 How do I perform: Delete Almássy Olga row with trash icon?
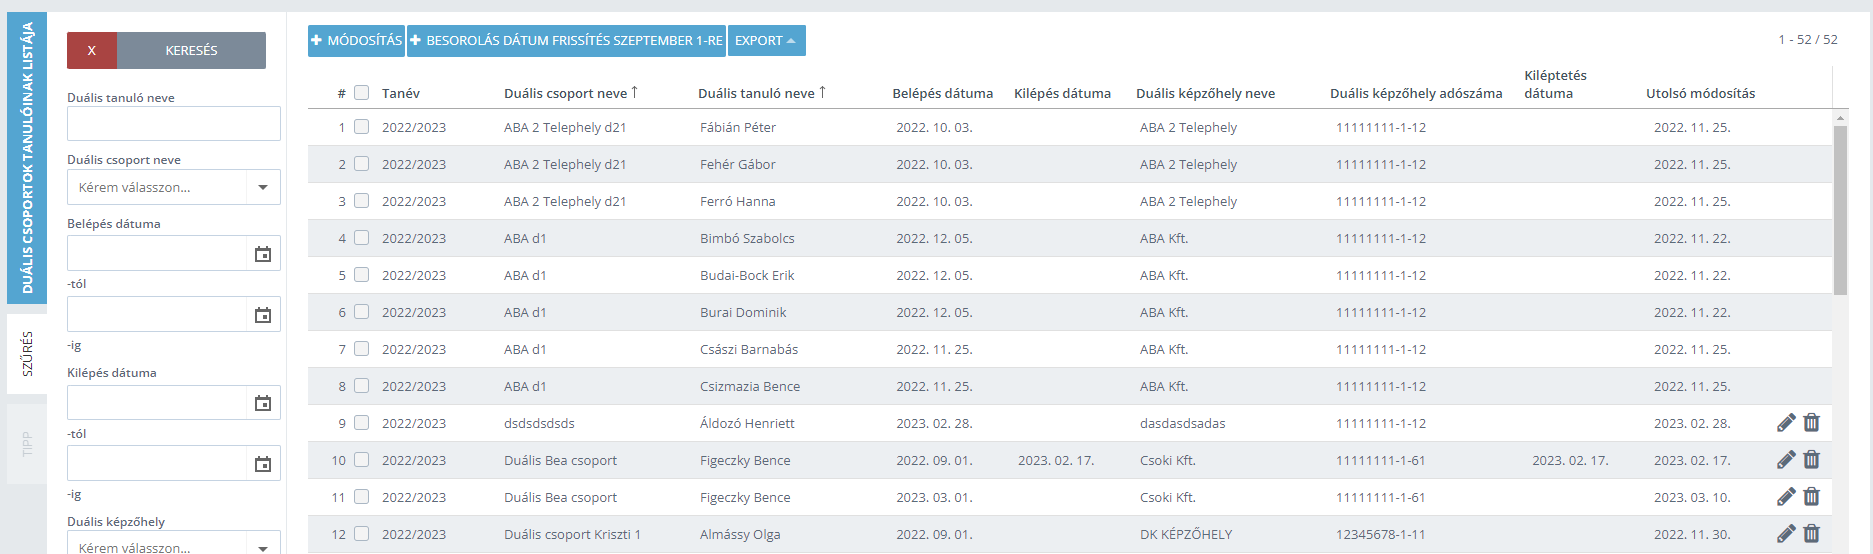pyautogui.click(x=1811, y=534)
